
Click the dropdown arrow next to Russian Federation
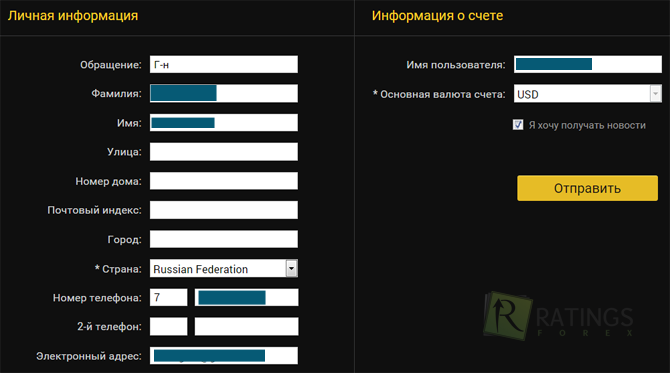point(291,268)
